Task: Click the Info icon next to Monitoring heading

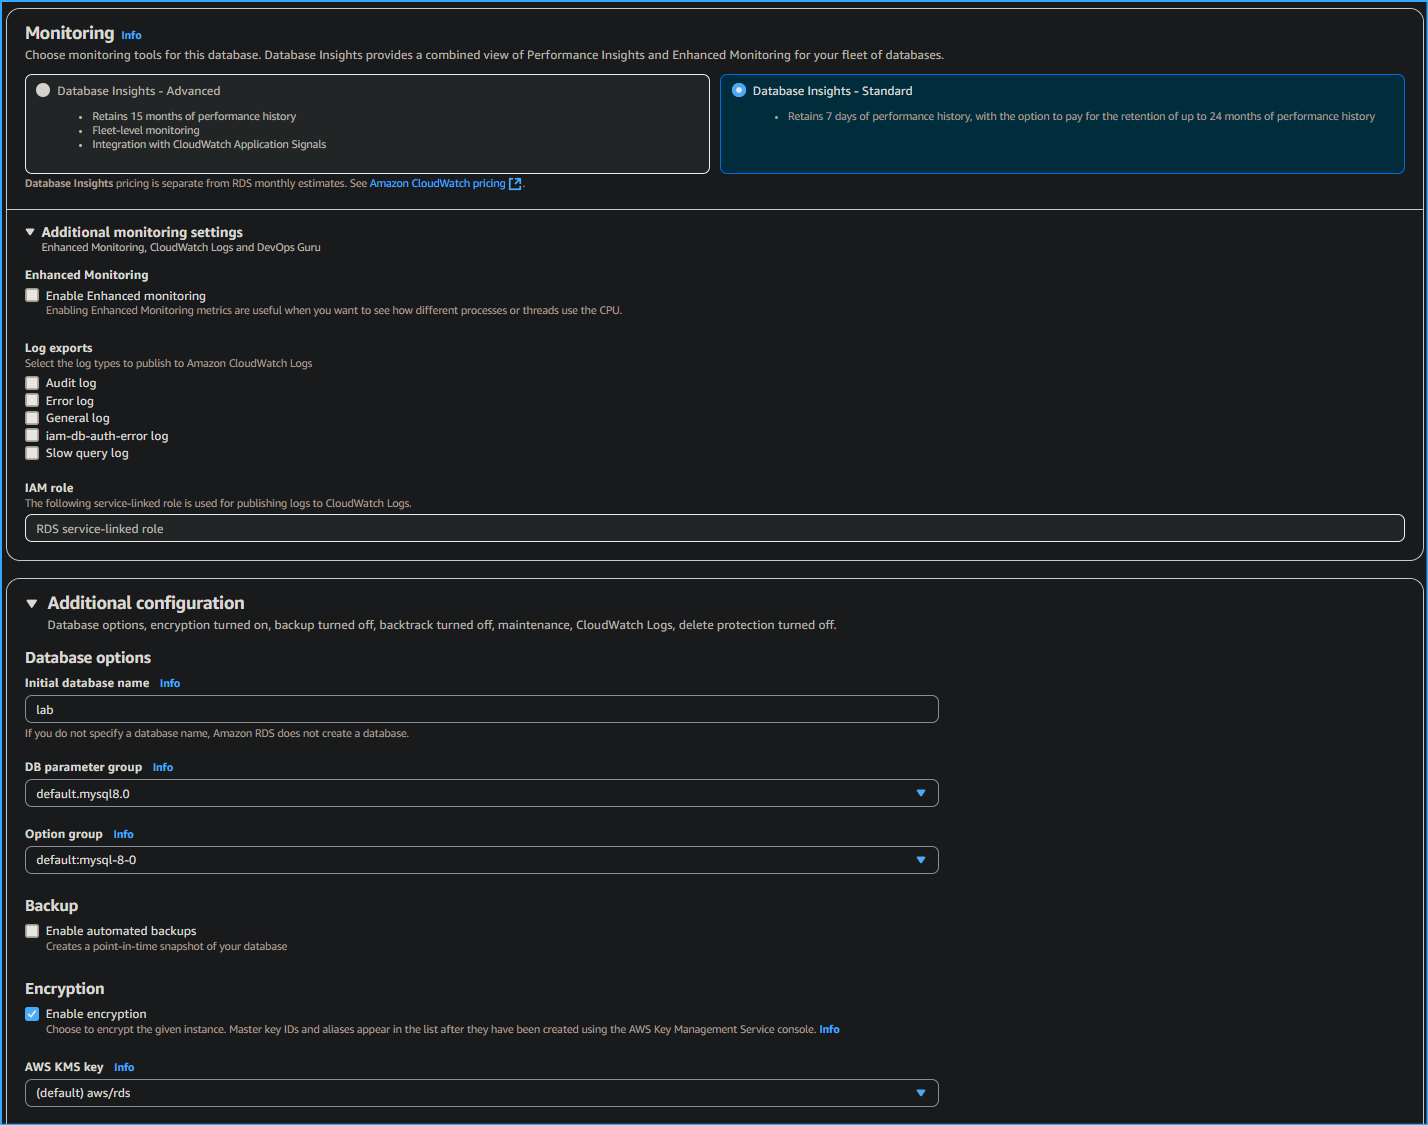Action: [x=131, y=34]
